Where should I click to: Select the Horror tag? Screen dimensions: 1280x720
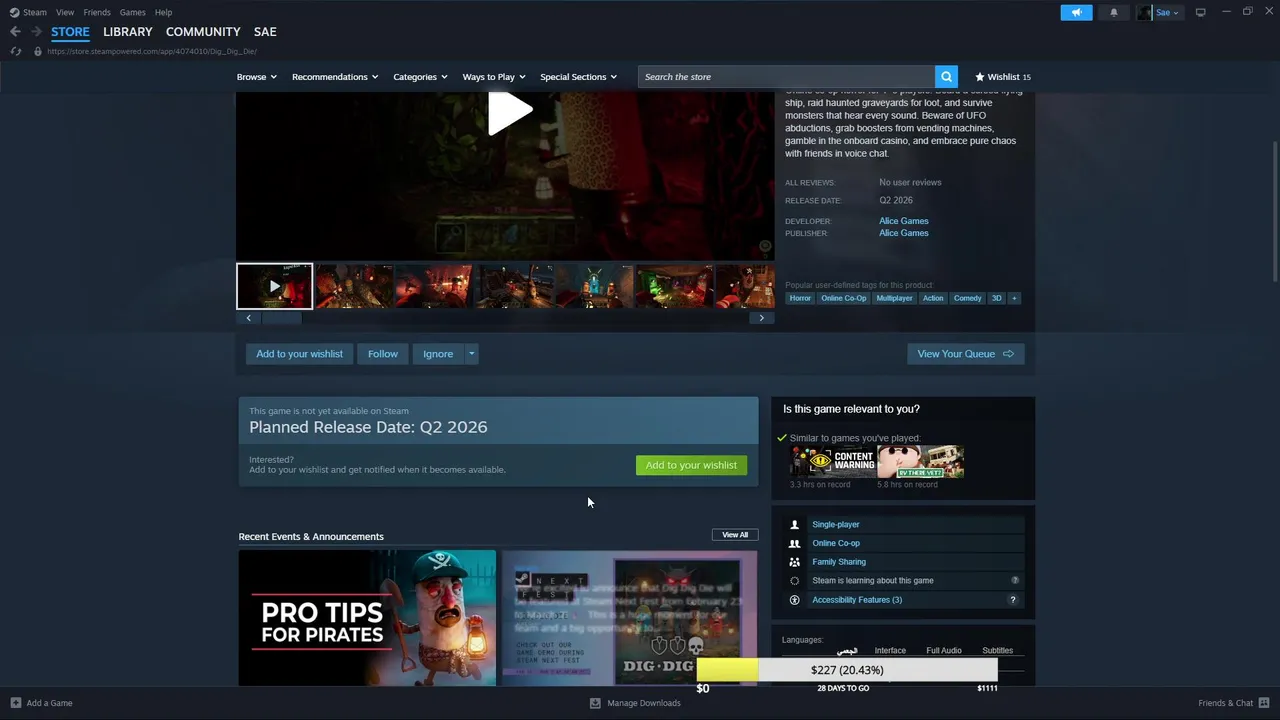pos(800,298)
